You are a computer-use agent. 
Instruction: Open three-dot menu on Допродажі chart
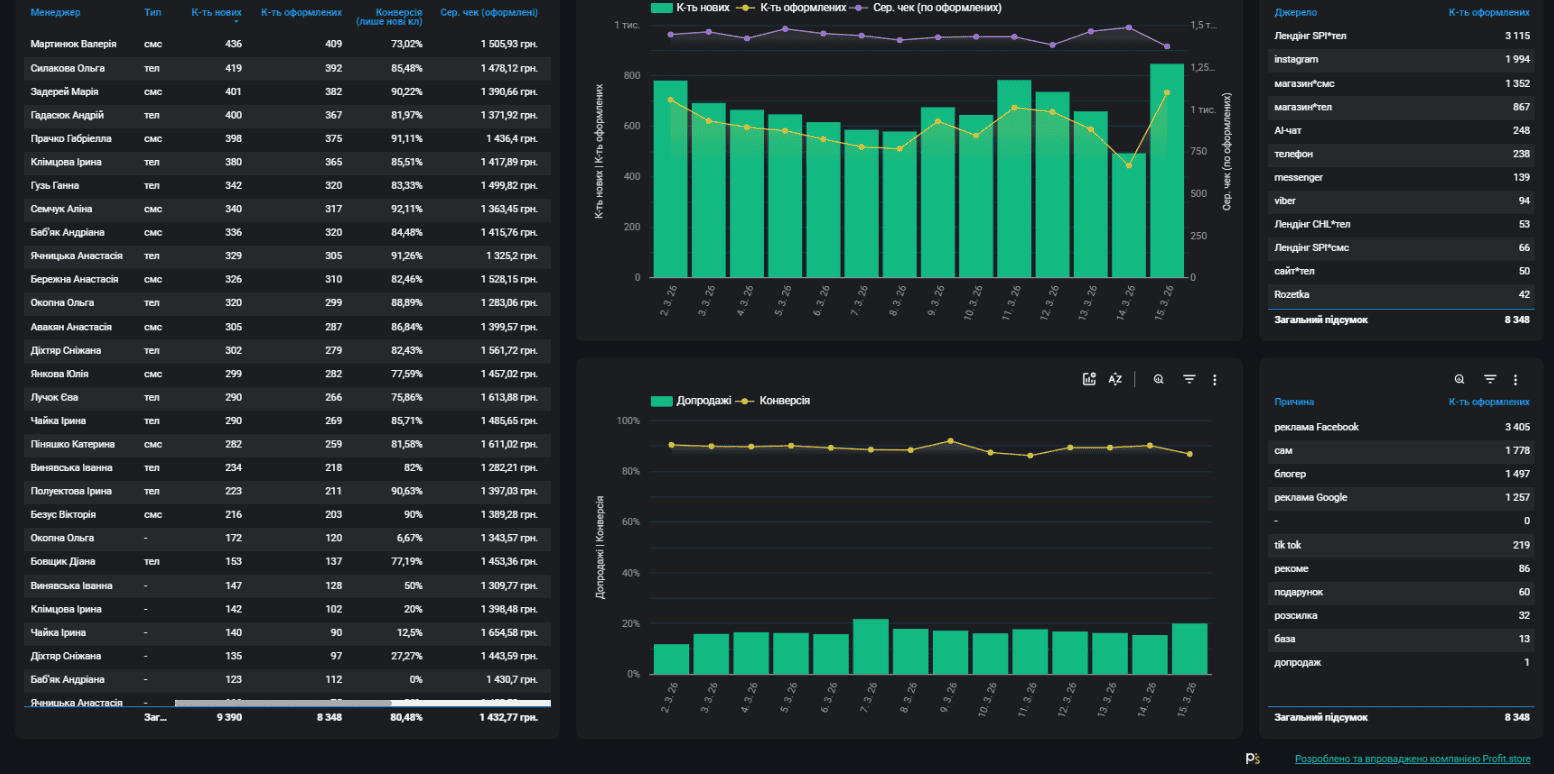[x=1215, y=379]
